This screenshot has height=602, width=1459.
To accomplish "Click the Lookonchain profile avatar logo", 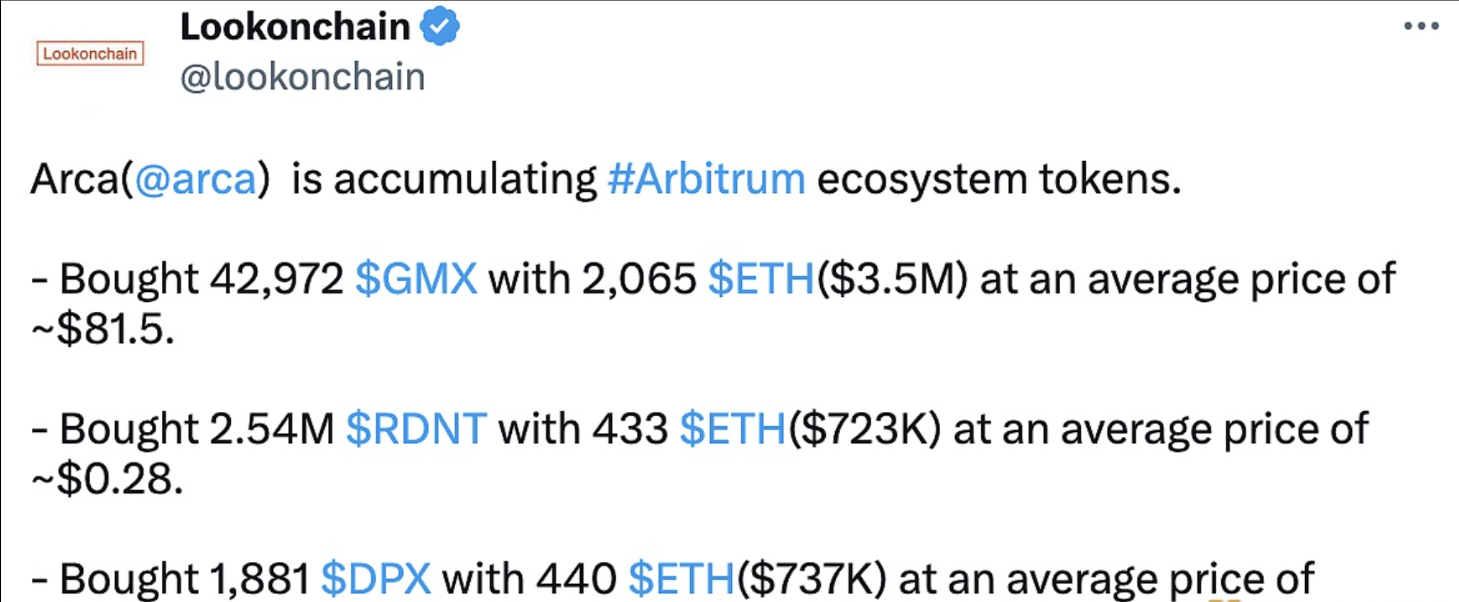I will pos(90,54).
